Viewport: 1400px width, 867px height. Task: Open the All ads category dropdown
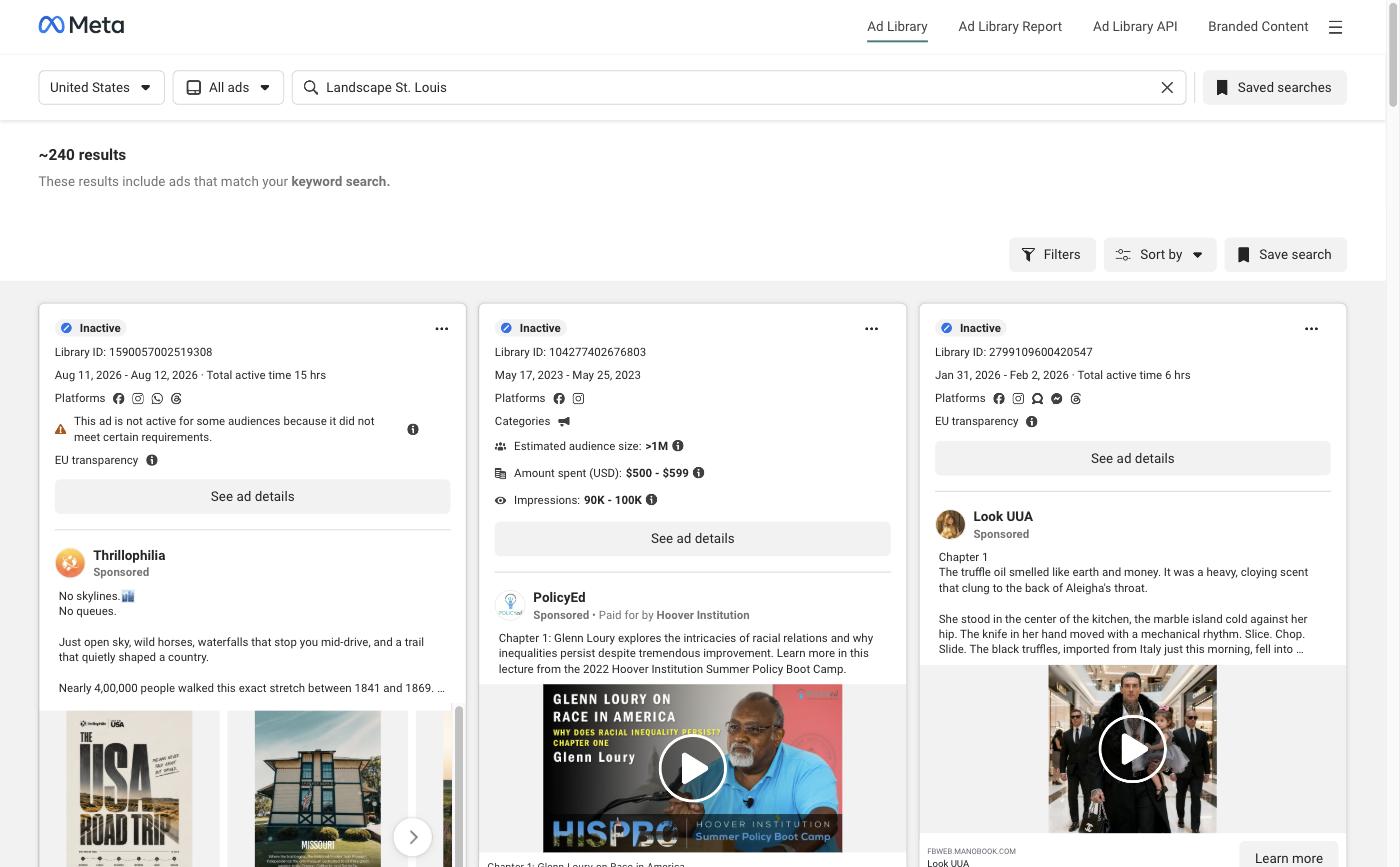tap(228, 88)
